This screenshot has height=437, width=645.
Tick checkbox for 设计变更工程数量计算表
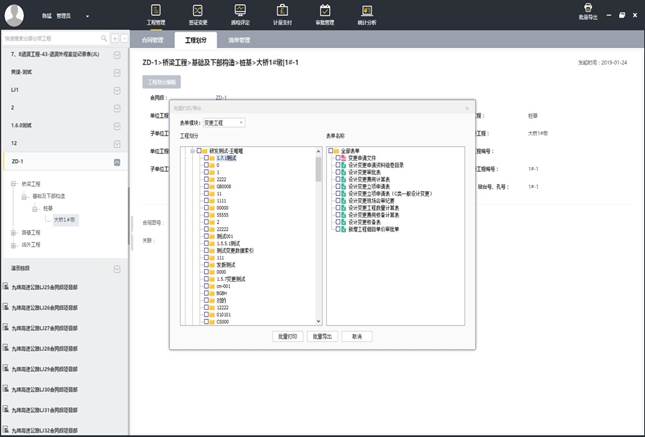[338, 208]
